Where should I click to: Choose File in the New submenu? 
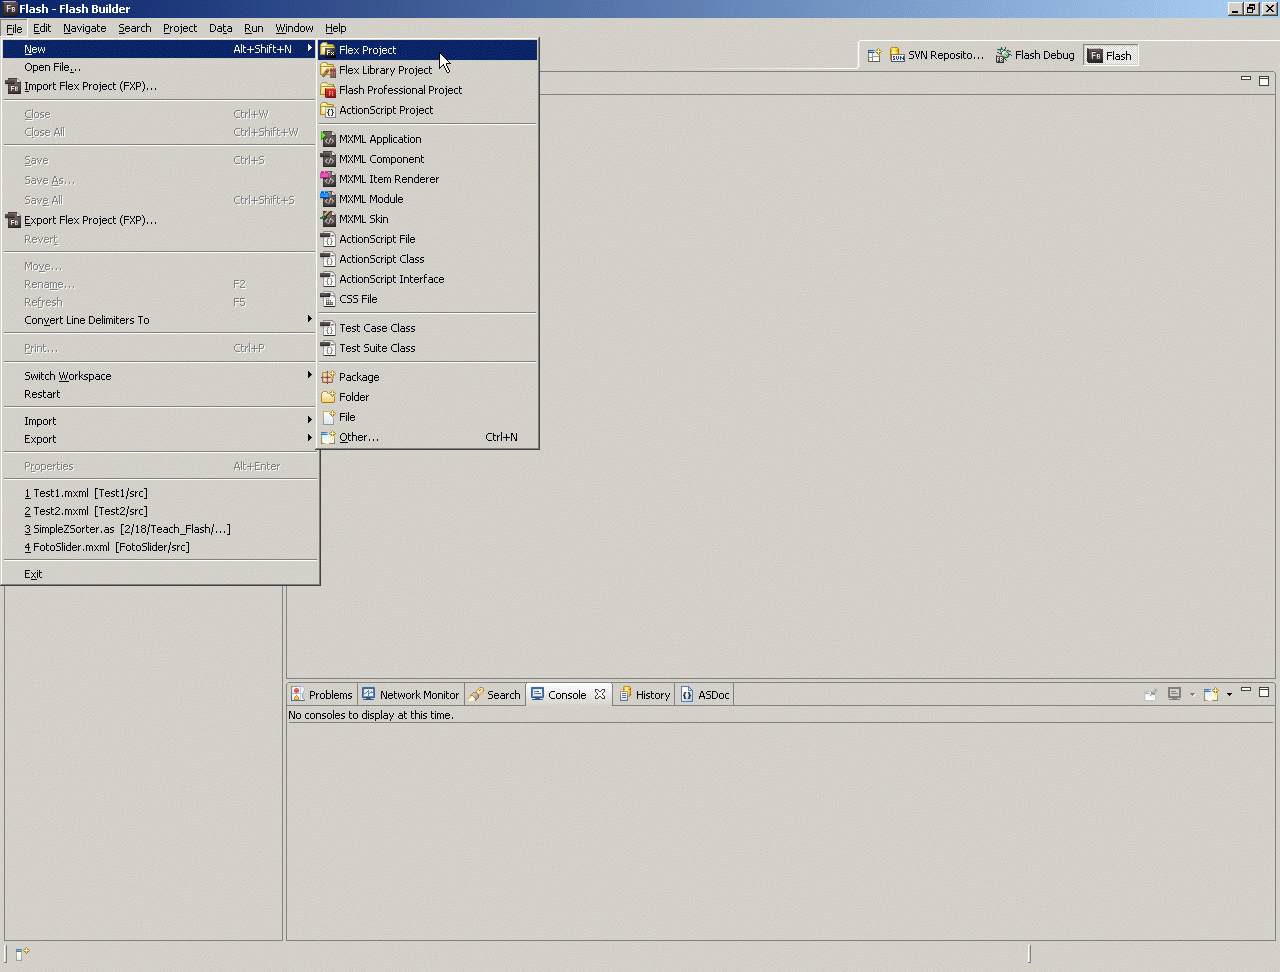pos(428,417)
